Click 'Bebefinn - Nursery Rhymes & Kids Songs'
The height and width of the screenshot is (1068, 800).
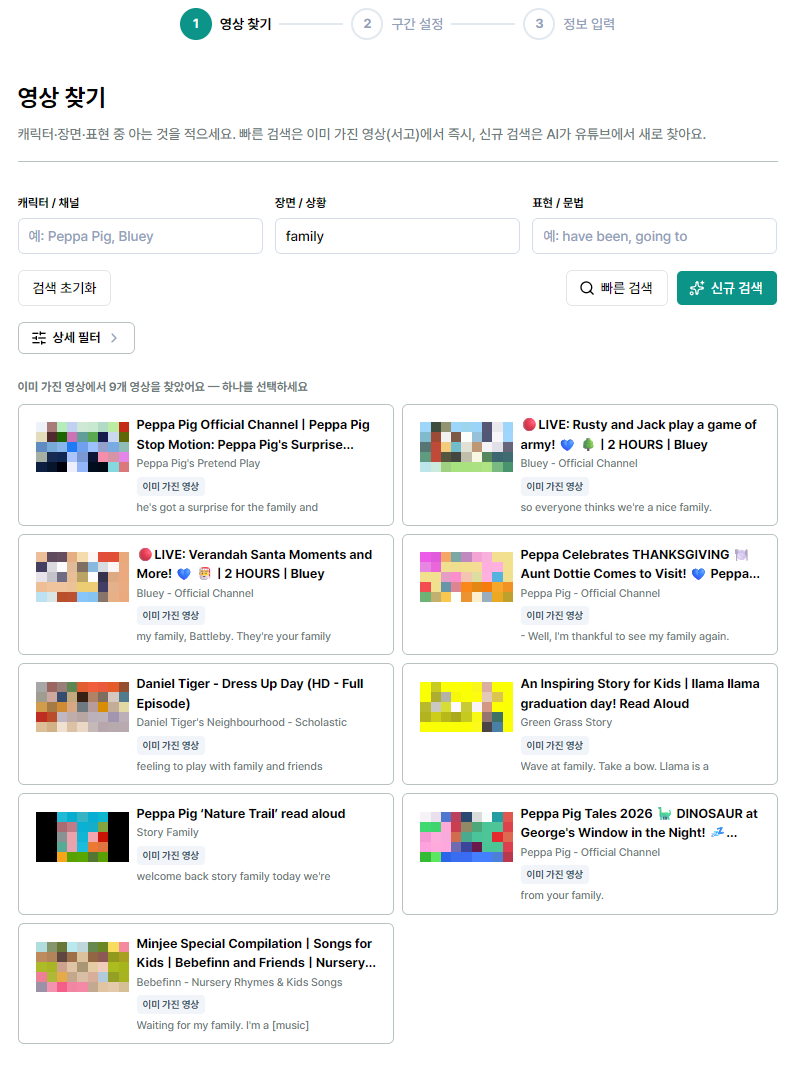tap(240, 982)
